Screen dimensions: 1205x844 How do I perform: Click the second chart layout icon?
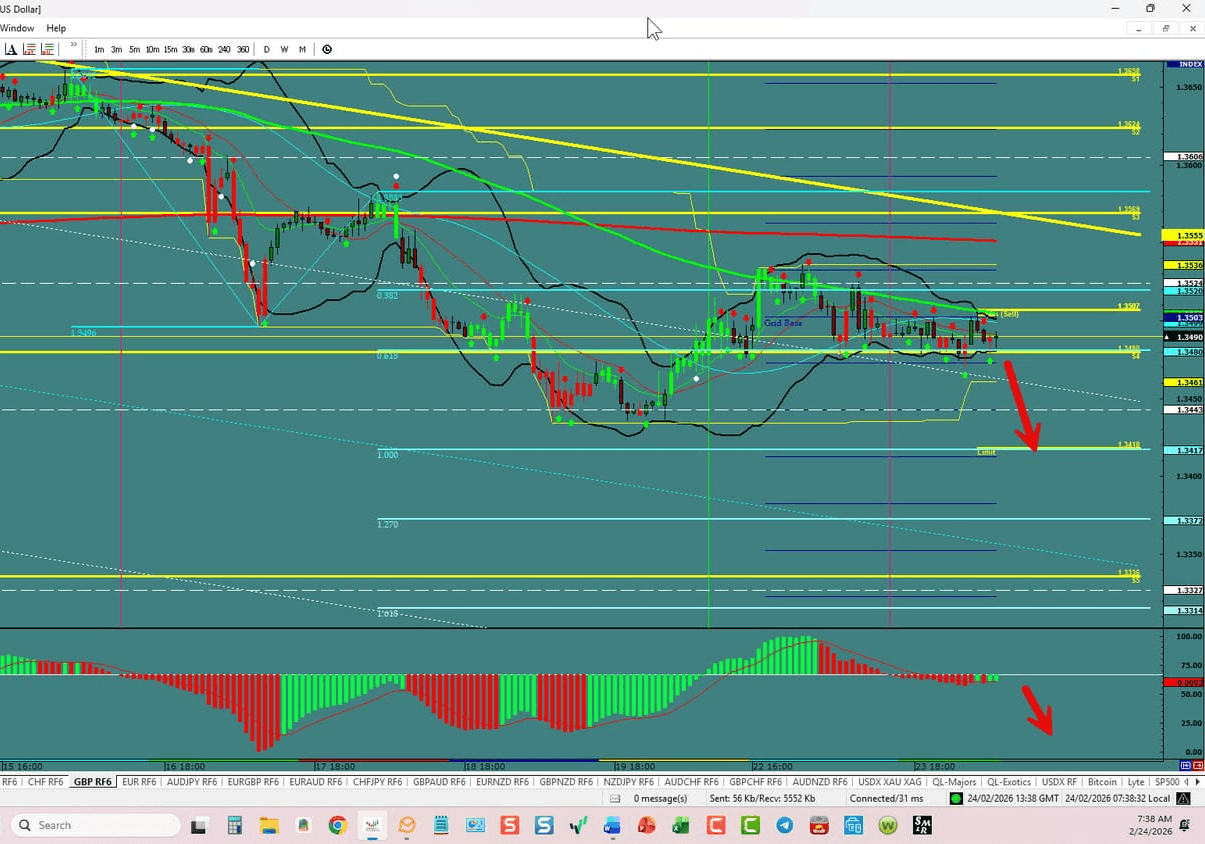[47, 48]
